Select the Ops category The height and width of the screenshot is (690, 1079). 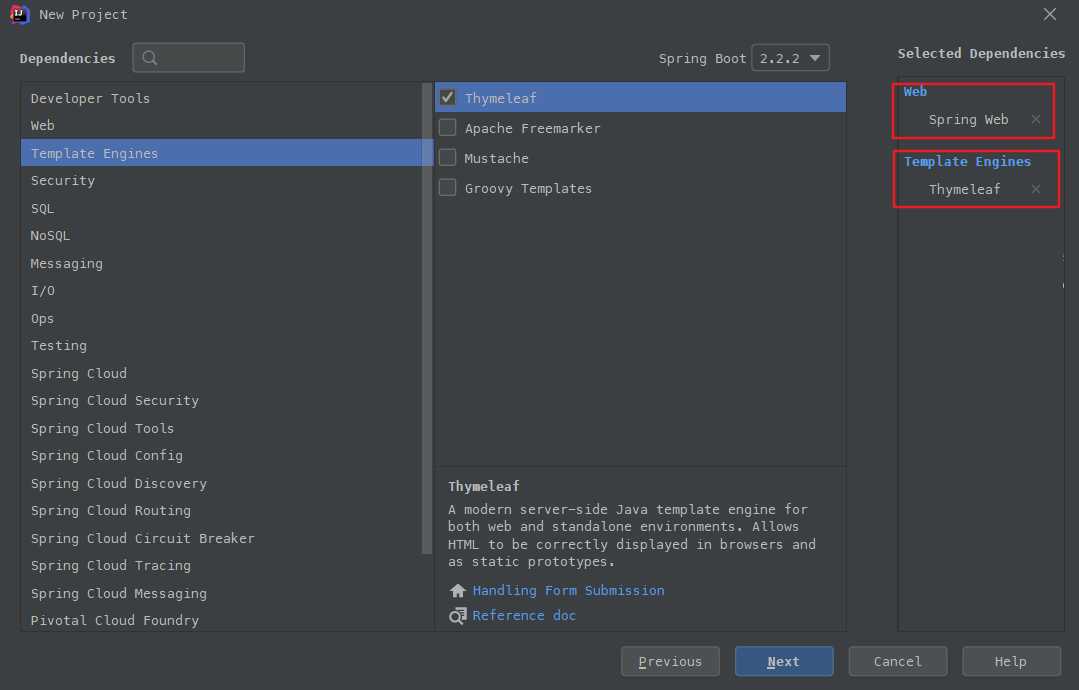(222, 319)
